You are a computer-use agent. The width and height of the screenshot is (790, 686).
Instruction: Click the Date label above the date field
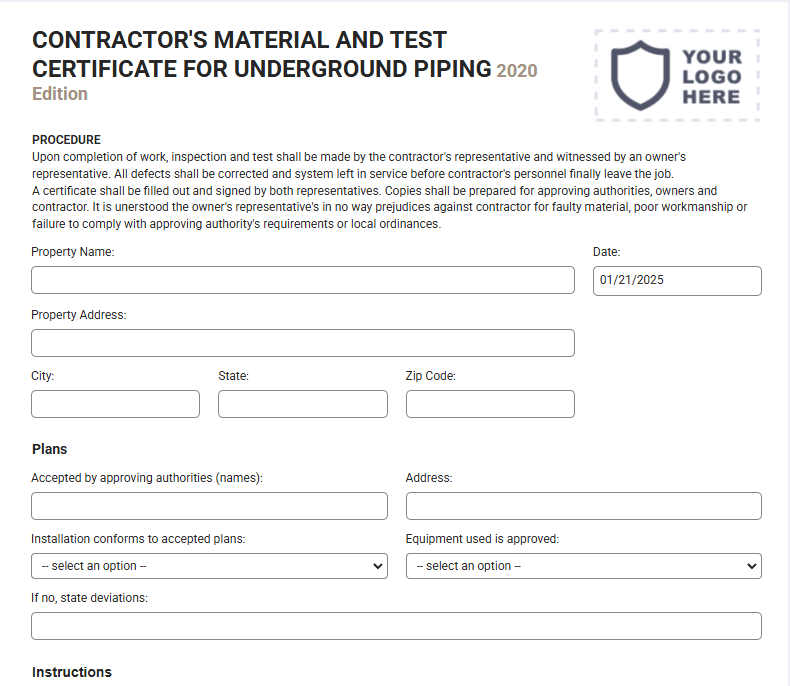(607, 252)
